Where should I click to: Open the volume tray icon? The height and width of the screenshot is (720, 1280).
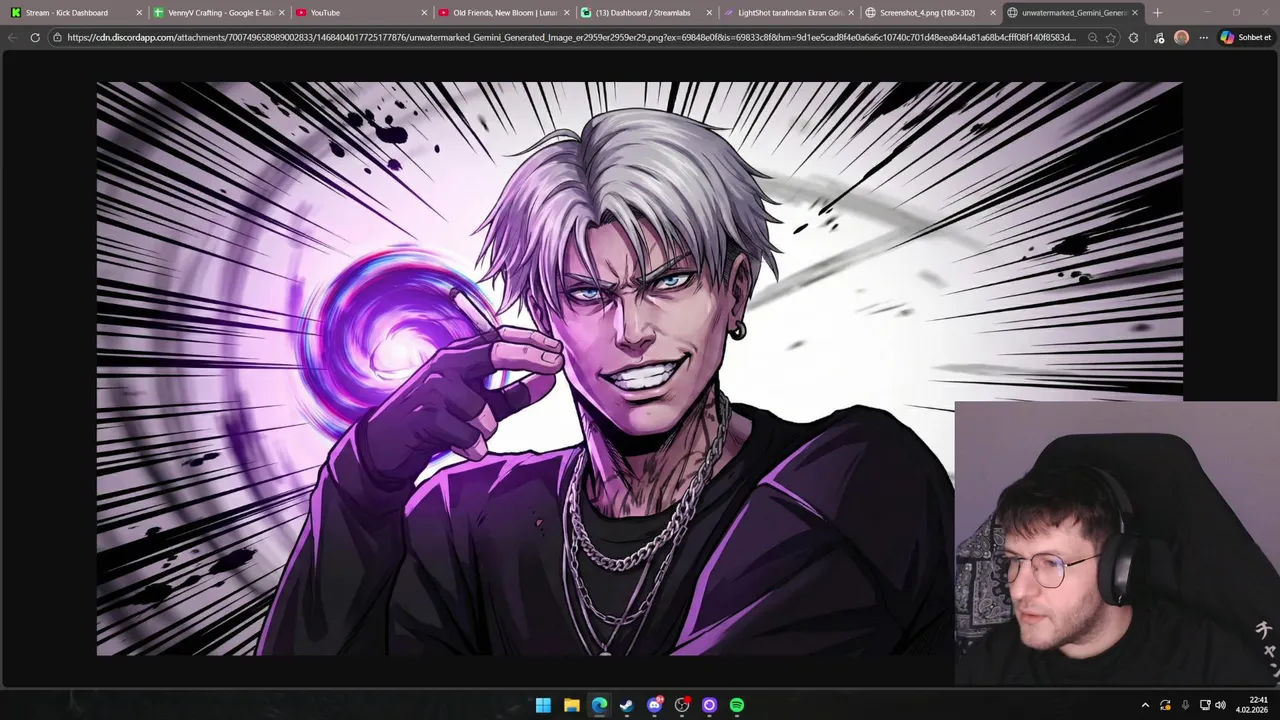(1220, 705)
